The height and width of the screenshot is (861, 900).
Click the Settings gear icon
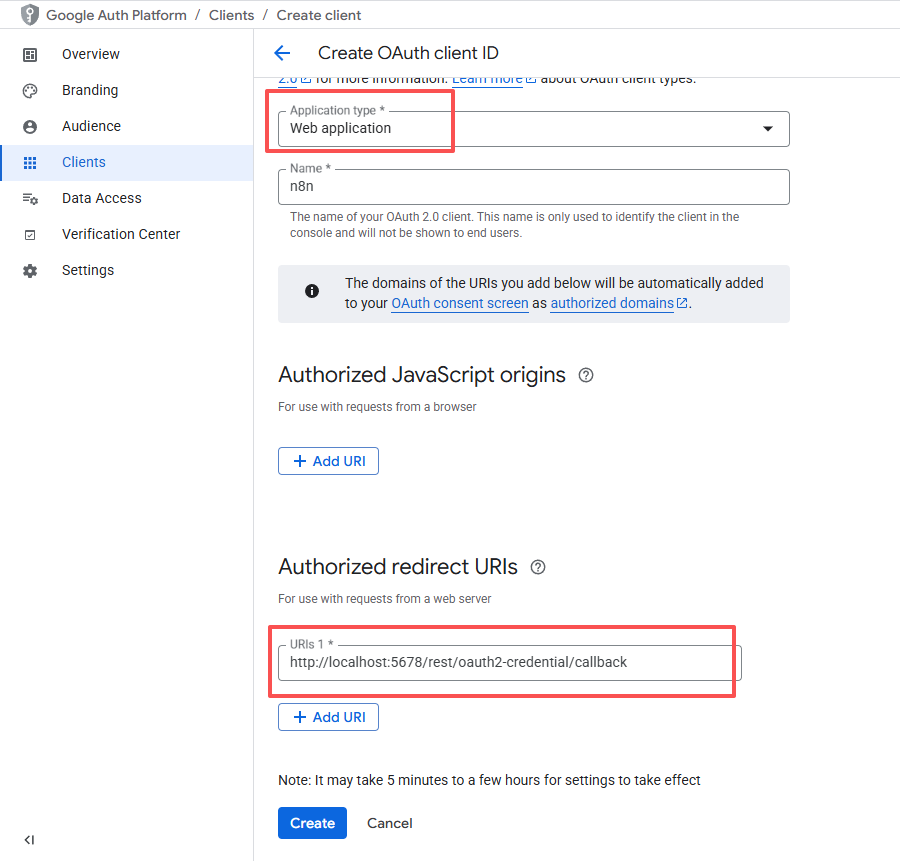click(x=30, y=271)
